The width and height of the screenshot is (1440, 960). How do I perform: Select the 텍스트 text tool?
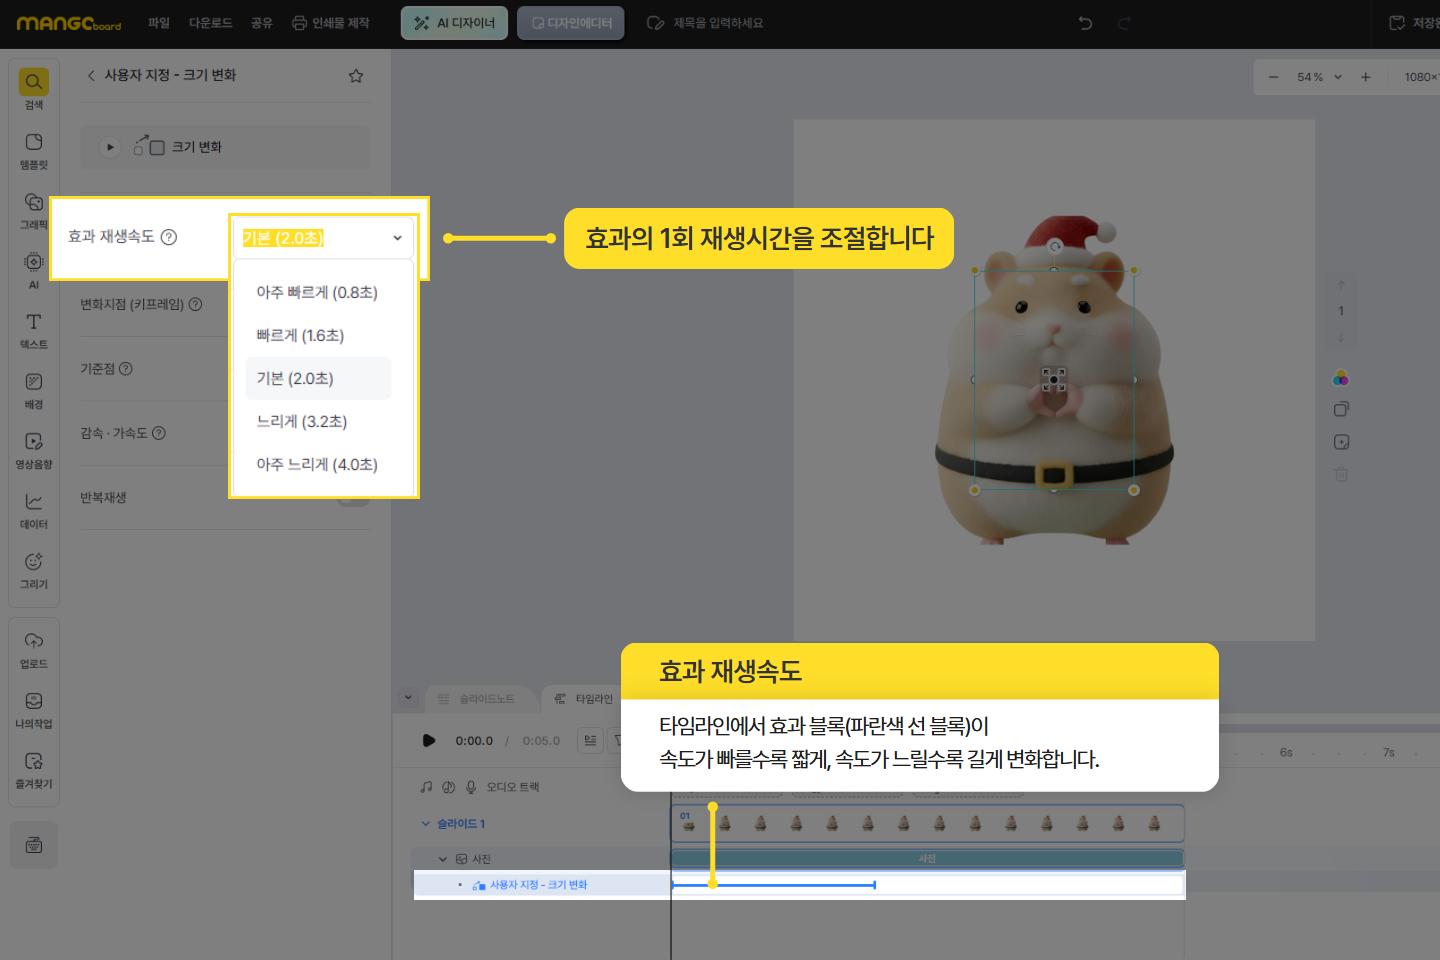click(34, 329)
